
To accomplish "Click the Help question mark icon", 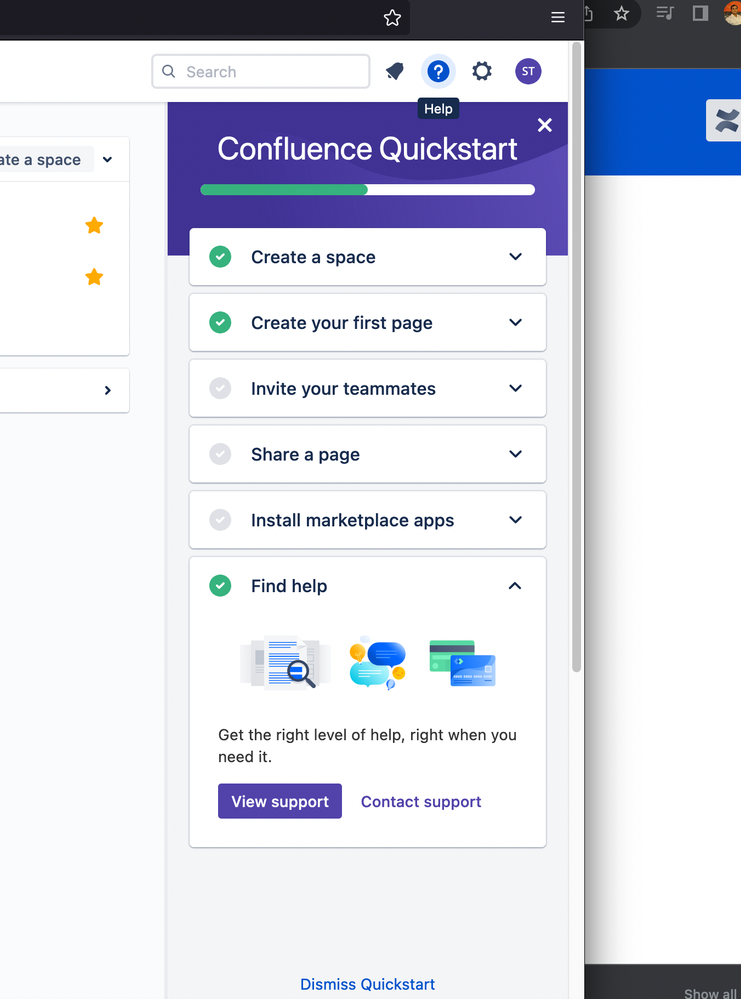I will pyautogui.click(x=438, y=71).
